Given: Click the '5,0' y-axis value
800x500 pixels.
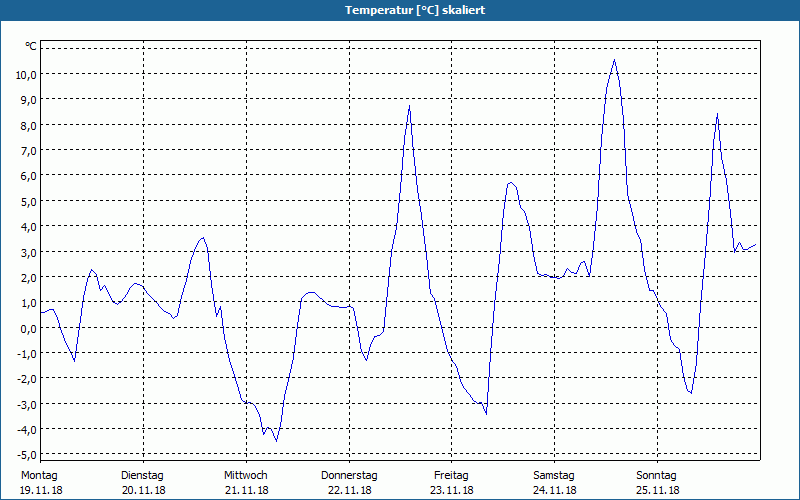Looking at the screenshot, I should [x=29, y=202].
